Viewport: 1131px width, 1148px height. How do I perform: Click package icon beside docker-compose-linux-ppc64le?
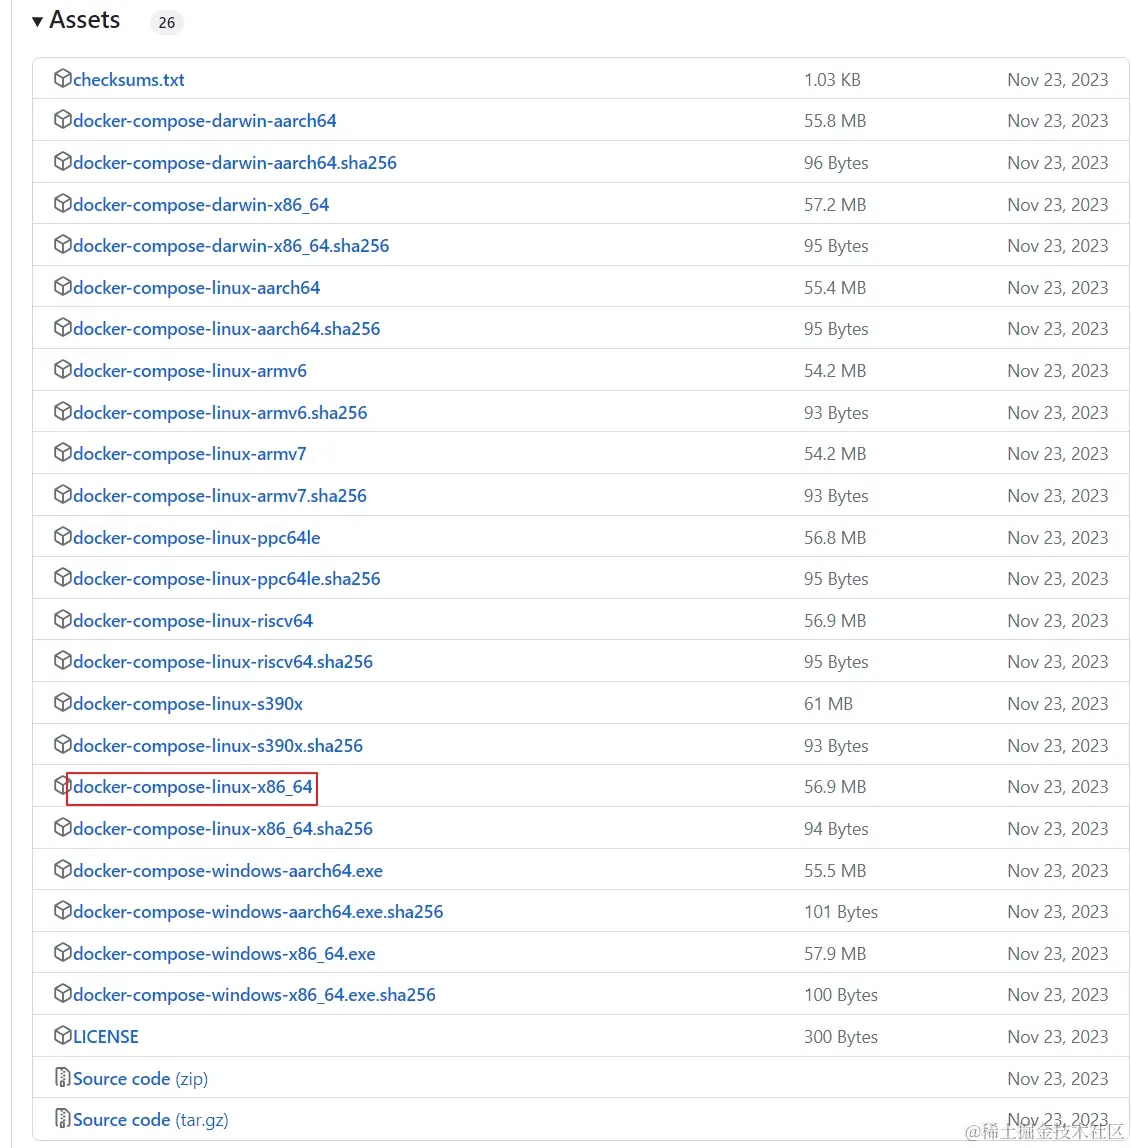pyautogui.click(x=63, y=536)
